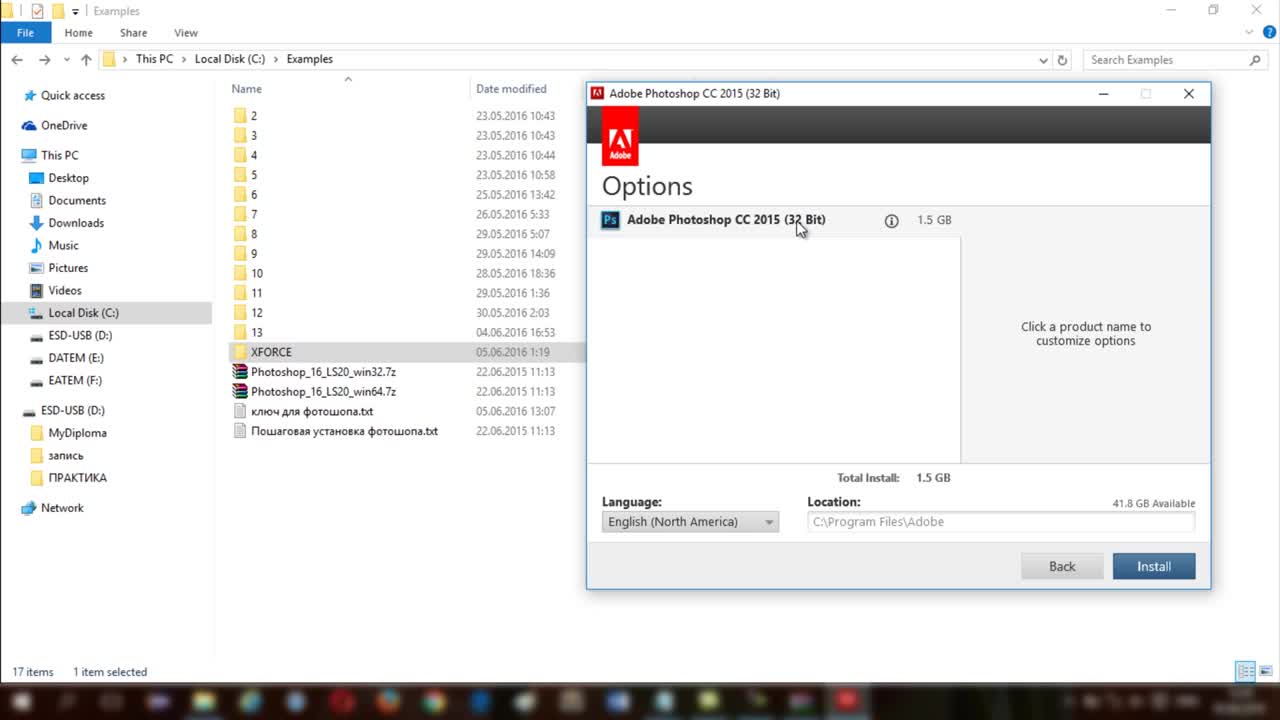Select Network in navigation pane
This screenshot has width=1280, height=720.
pyautogui.click(x=62, y=508)
